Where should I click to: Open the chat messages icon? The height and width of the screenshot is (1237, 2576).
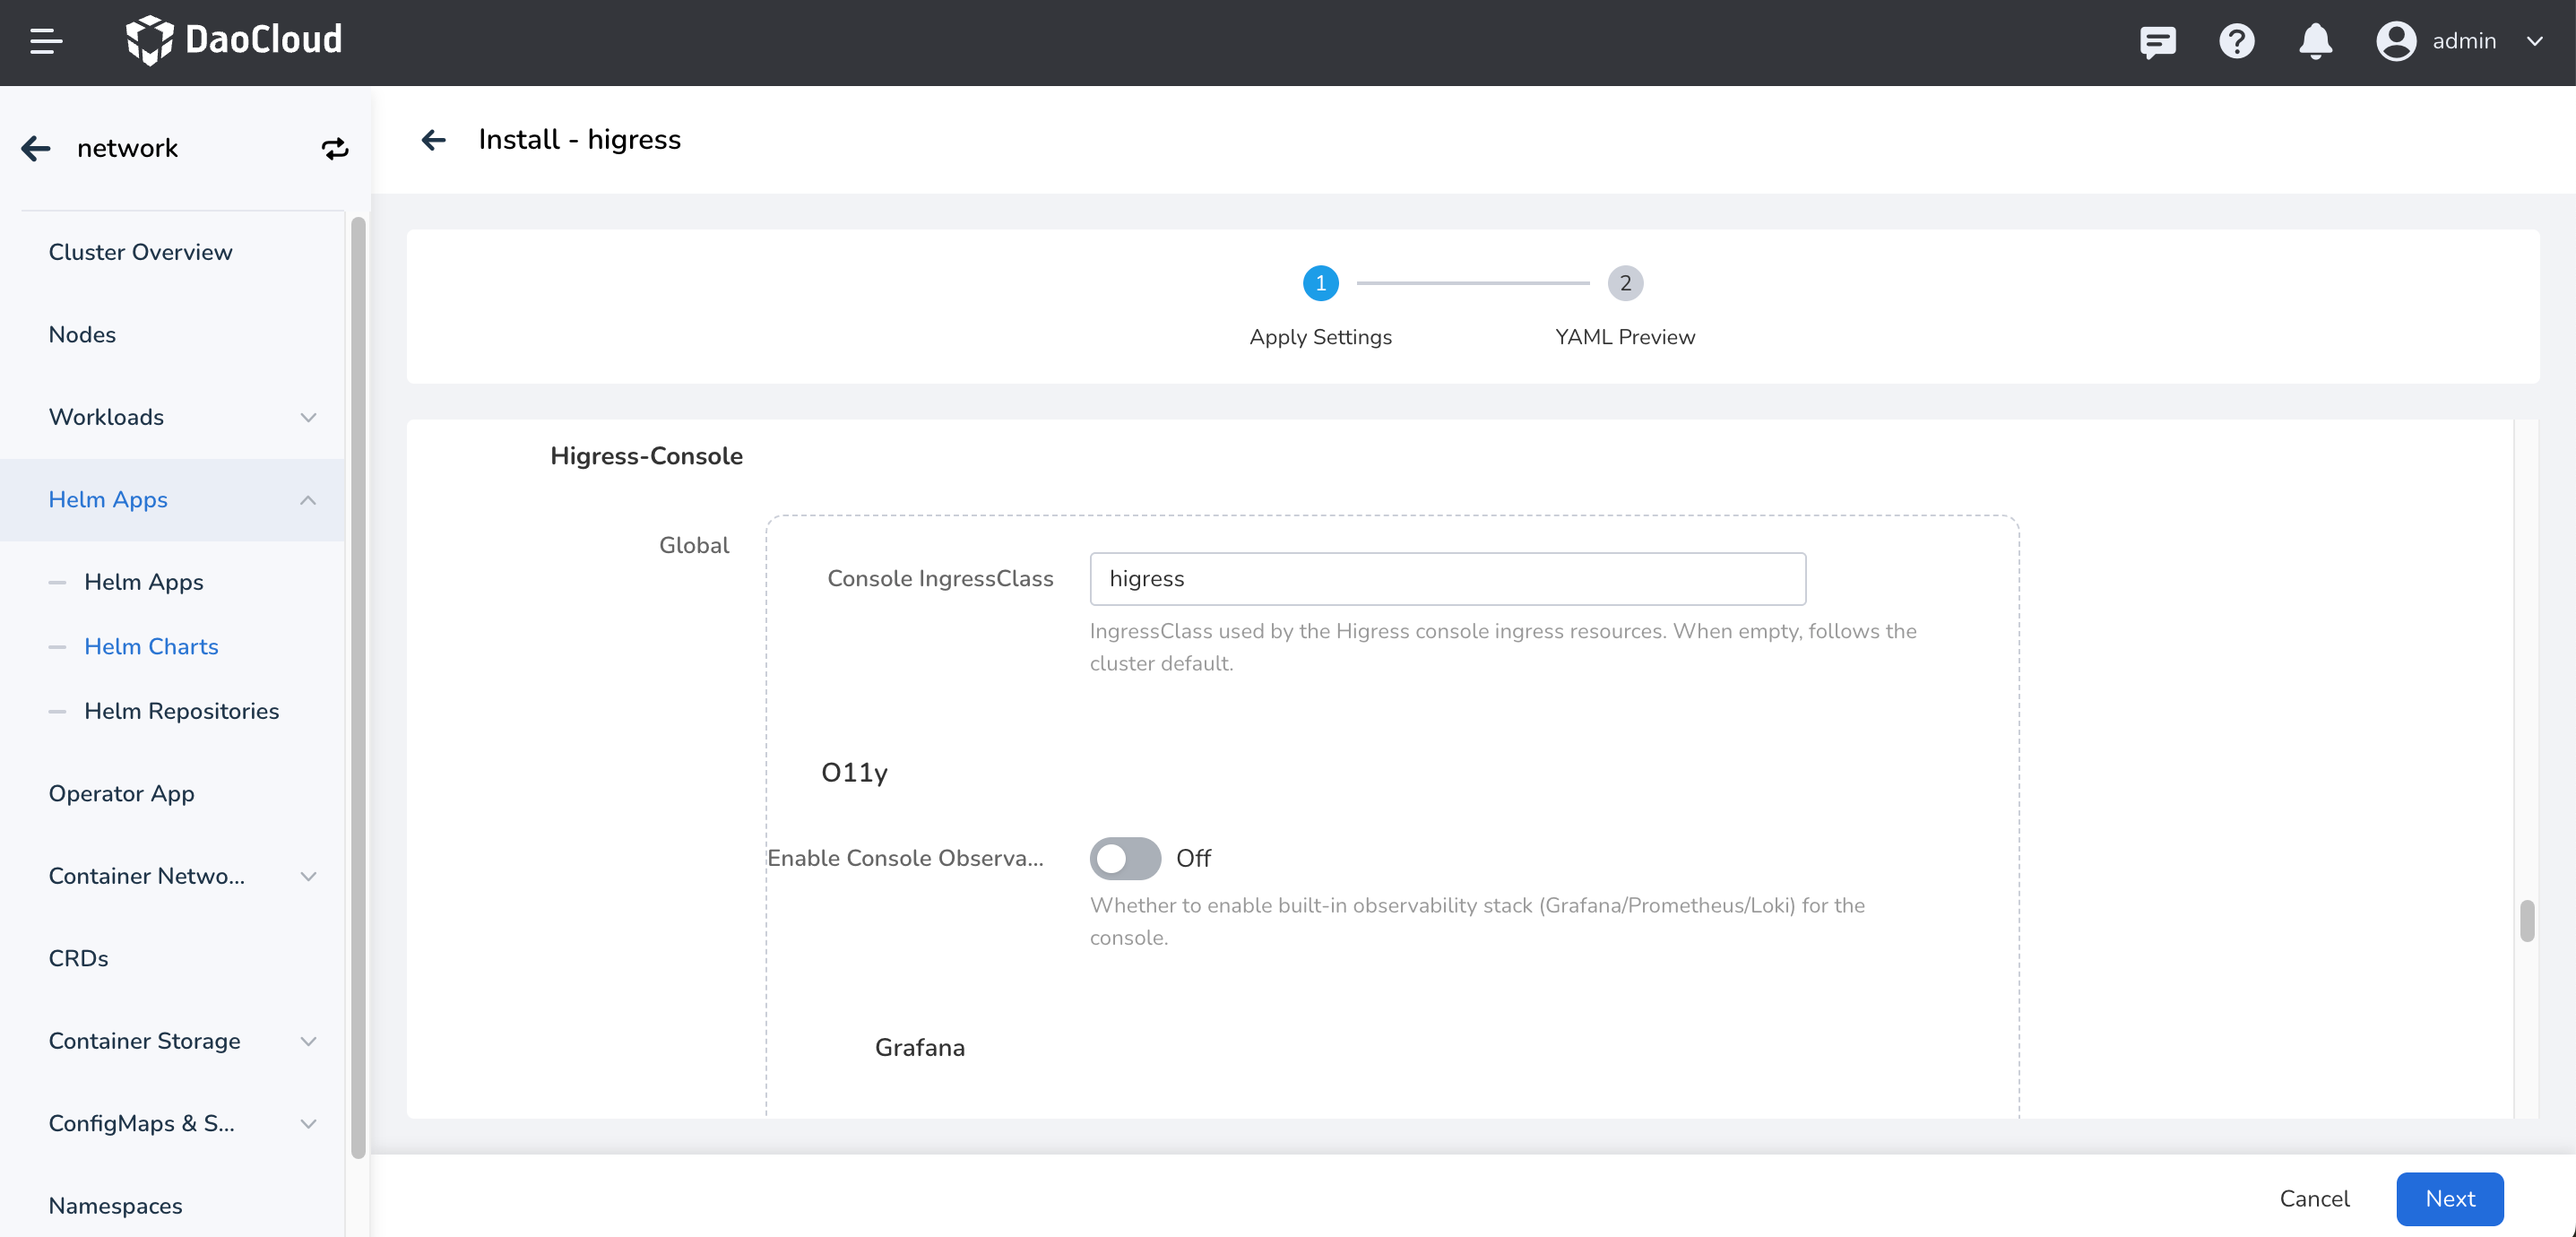tap(2157, 41)
